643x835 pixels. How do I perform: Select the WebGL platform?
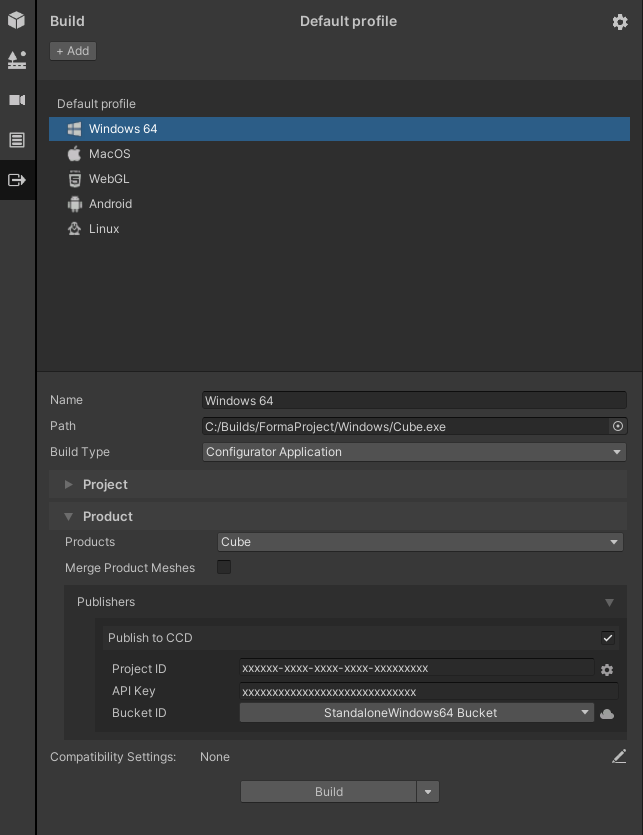click(x=109, y=179)
